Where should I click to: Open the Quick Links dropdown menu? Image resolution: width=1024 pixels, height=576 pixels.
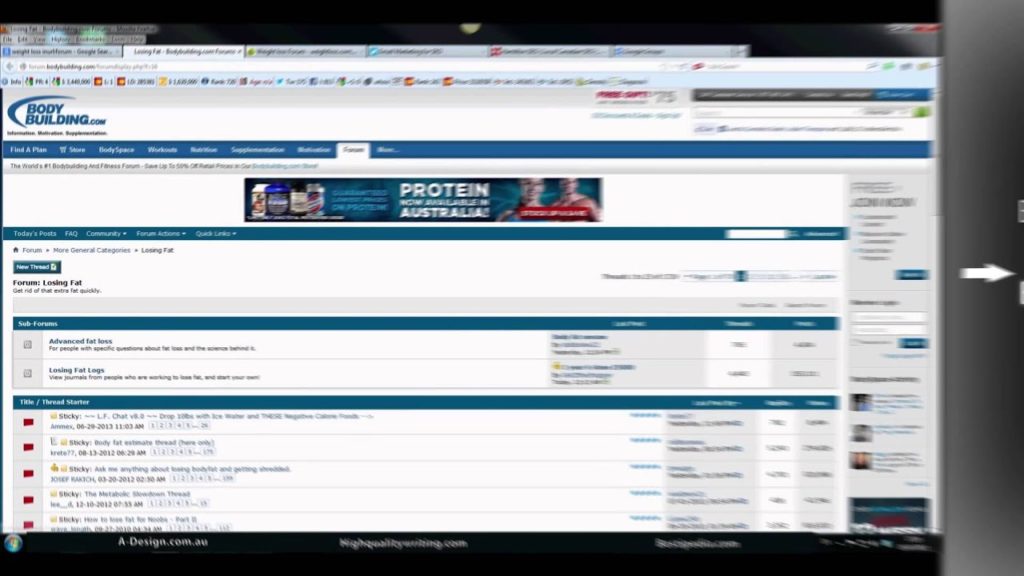click(x=216, y=234)
